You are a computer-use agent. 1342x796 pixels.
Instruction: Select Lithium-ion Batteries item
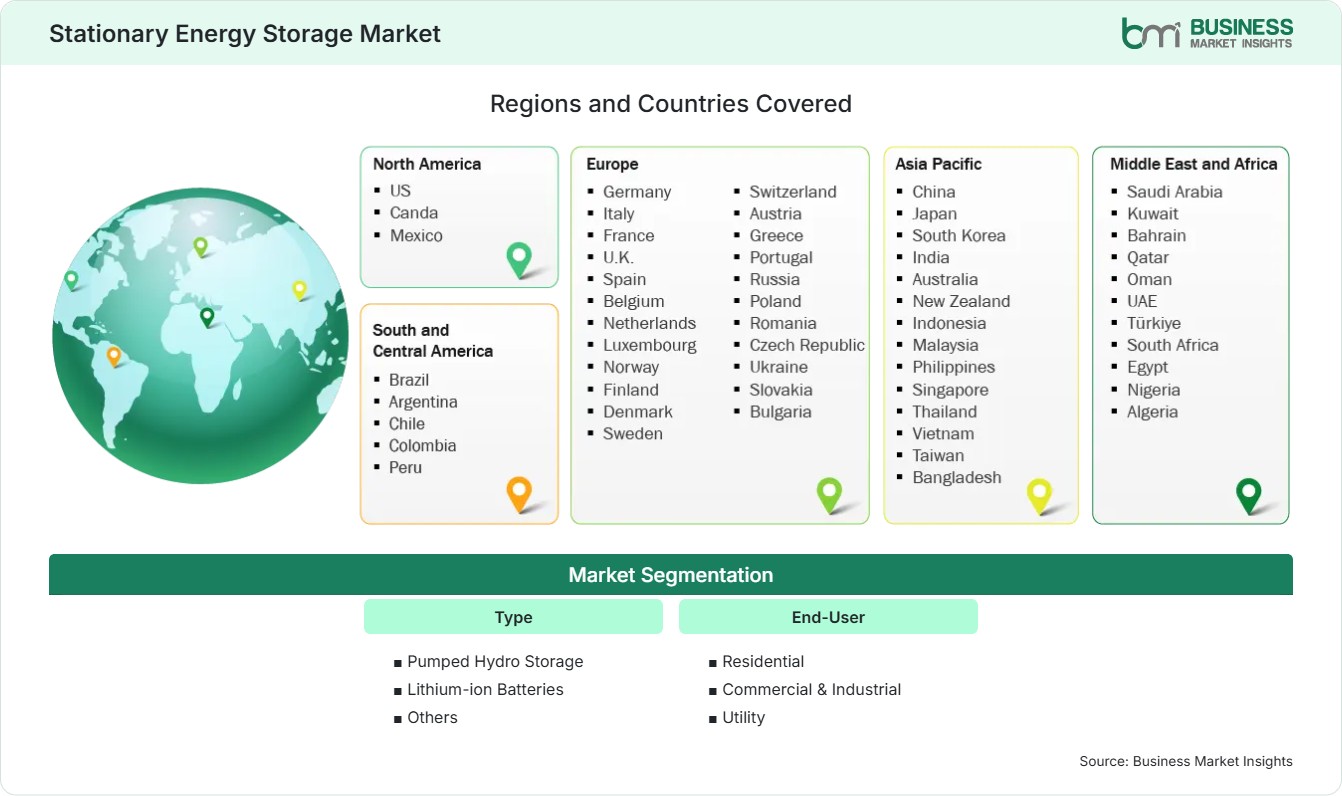tap(485, 689)
